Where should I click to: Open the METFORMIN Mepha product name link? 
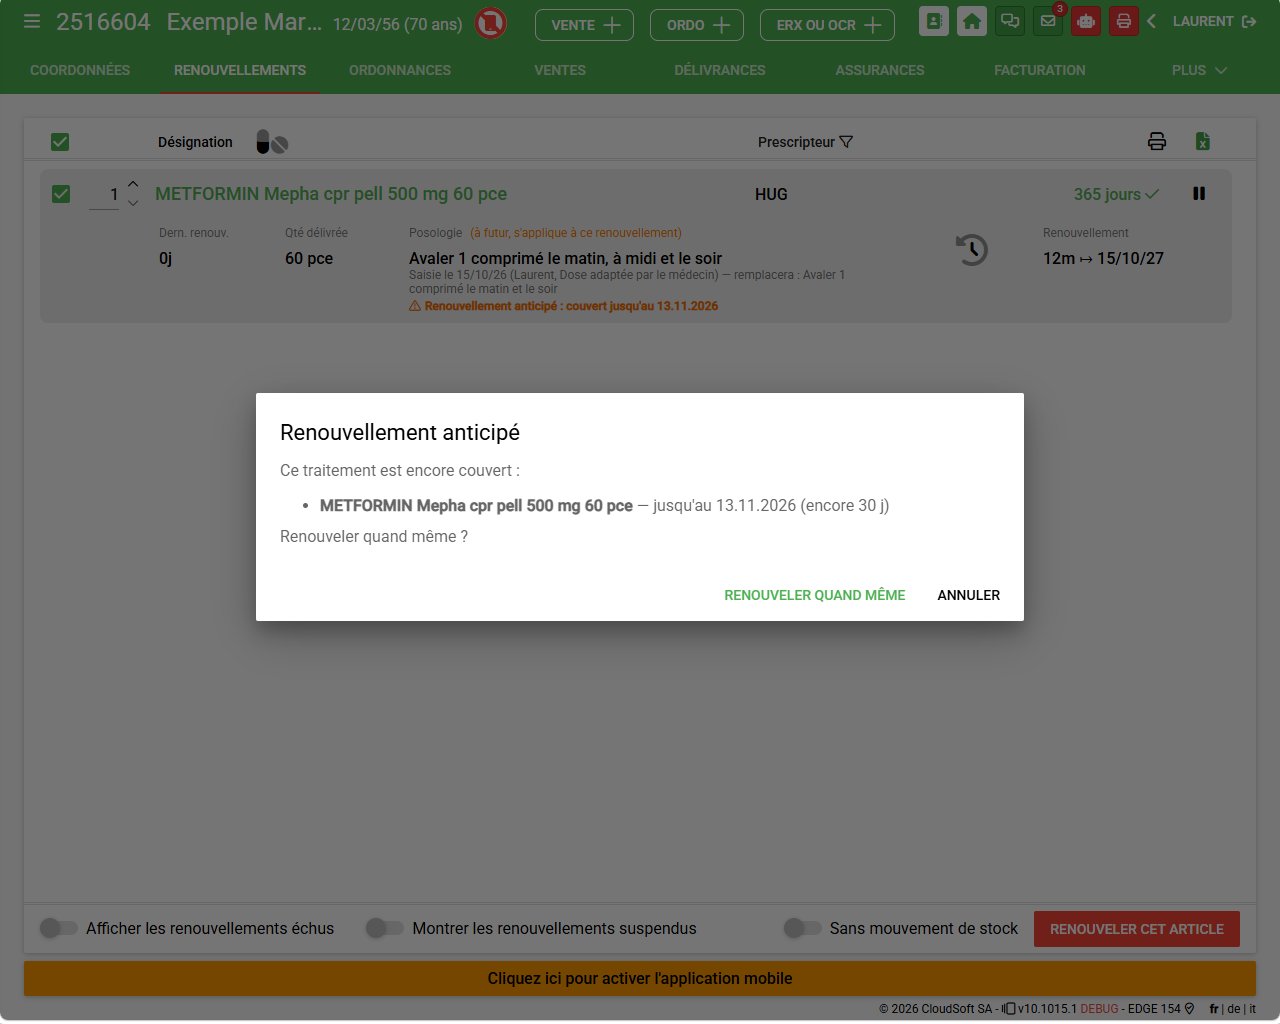pyautogui.click(x=331, y=194)
